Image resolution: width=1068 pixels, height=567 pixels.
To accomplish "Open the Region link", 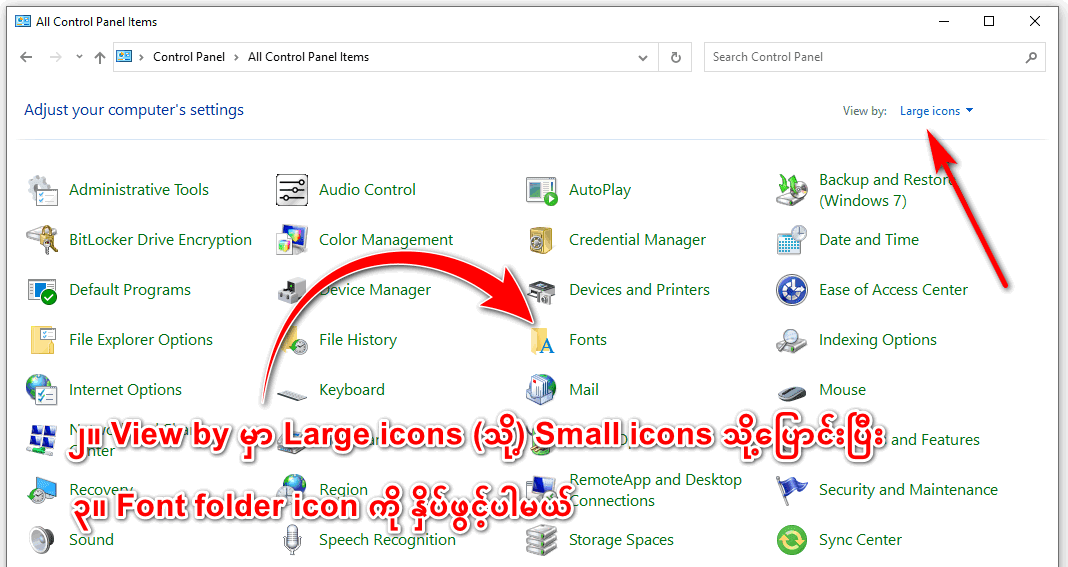I will pyautogui.click(x=343, y=490).
